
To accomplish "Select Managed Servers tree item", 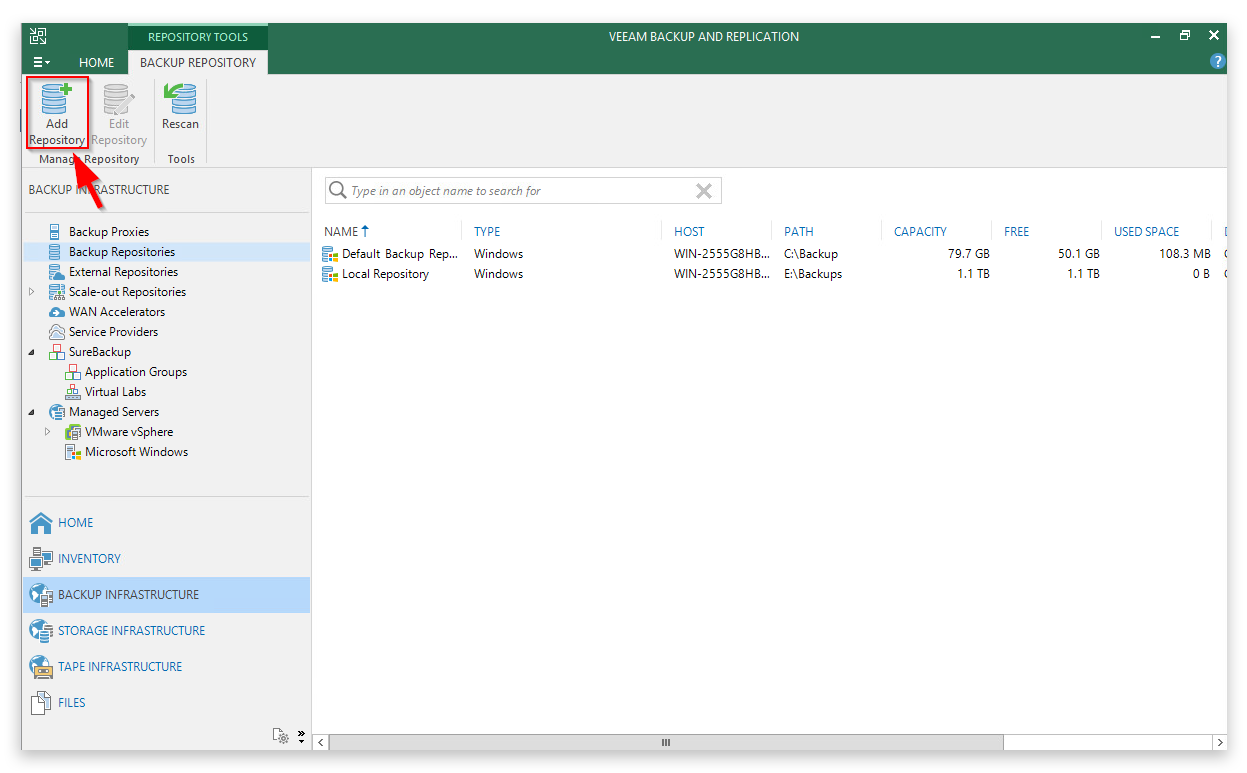I will 114,412.
